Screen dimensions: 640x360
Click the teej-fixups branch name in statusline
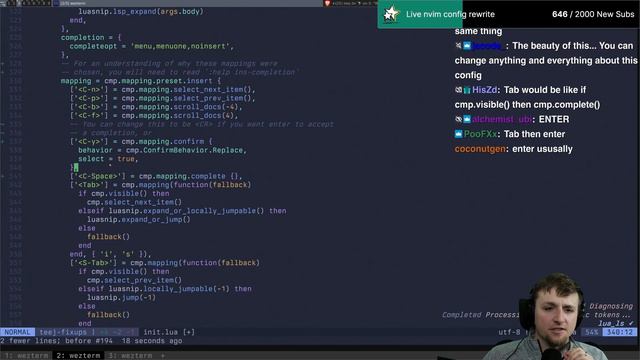click(x=63, y=332)
